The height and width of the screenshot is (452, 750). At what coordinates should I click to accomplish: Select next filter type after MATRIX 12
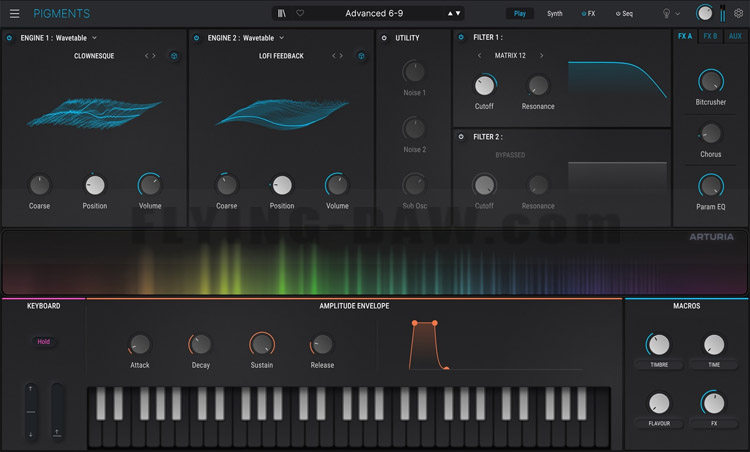pos(541,55)
